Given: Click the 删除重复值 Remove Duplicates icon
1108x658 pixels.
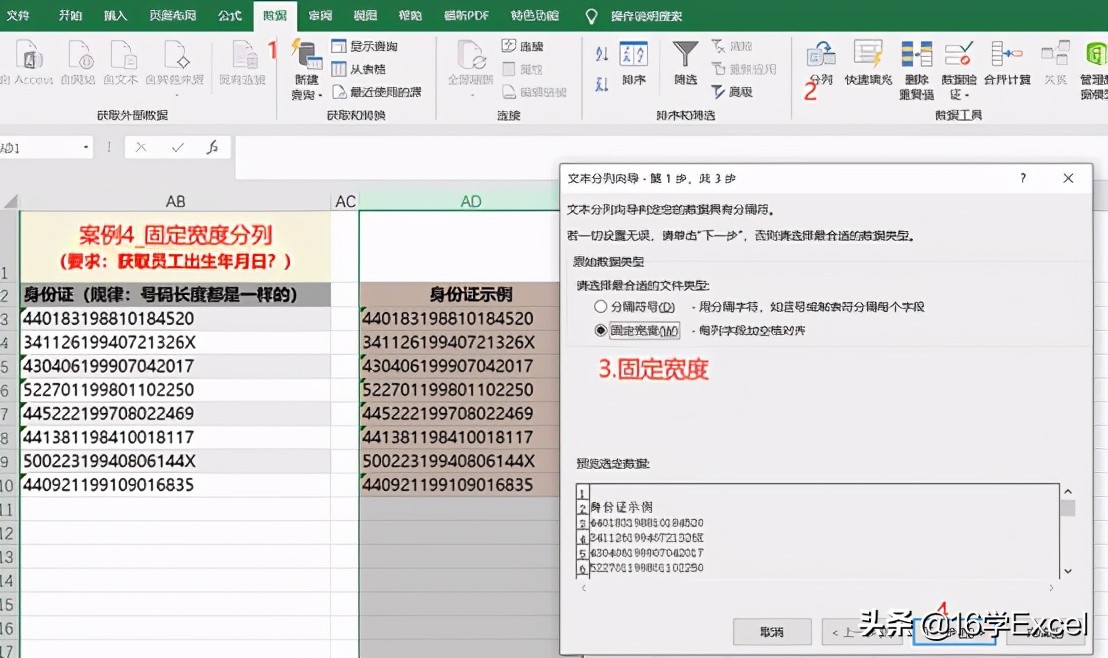Looking at the screenshot, I should [917, 54].
